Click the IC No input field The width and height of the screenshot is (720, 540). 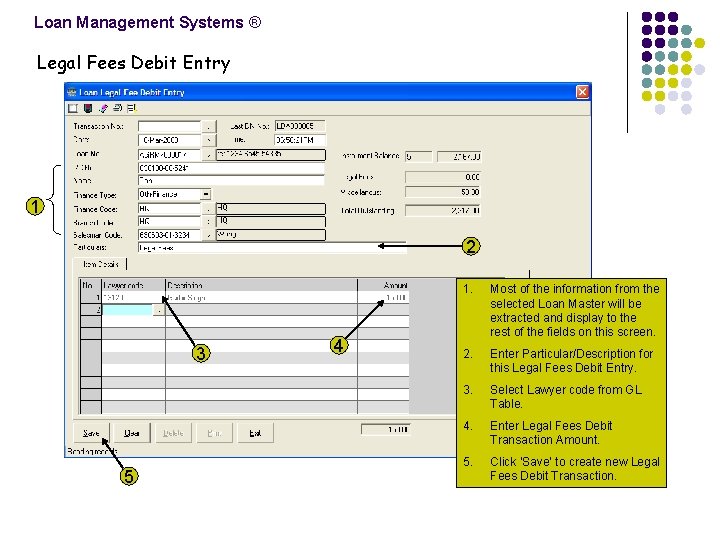point(231,168)
